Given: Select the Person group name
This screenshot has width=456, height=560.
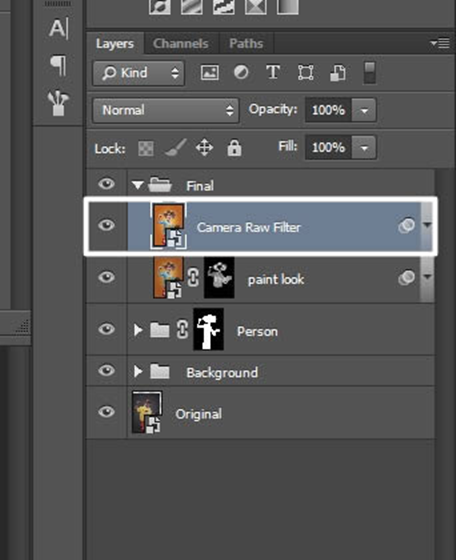Looking at the screenshot, I should click(x=257, y=331).
